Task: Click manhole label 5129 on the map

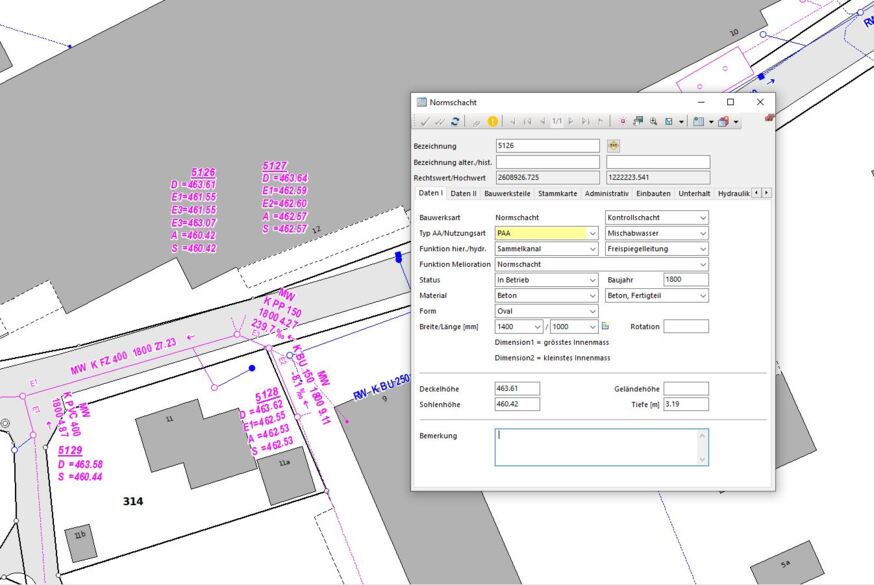Action: pyautogui.click(x=70, y=450)
